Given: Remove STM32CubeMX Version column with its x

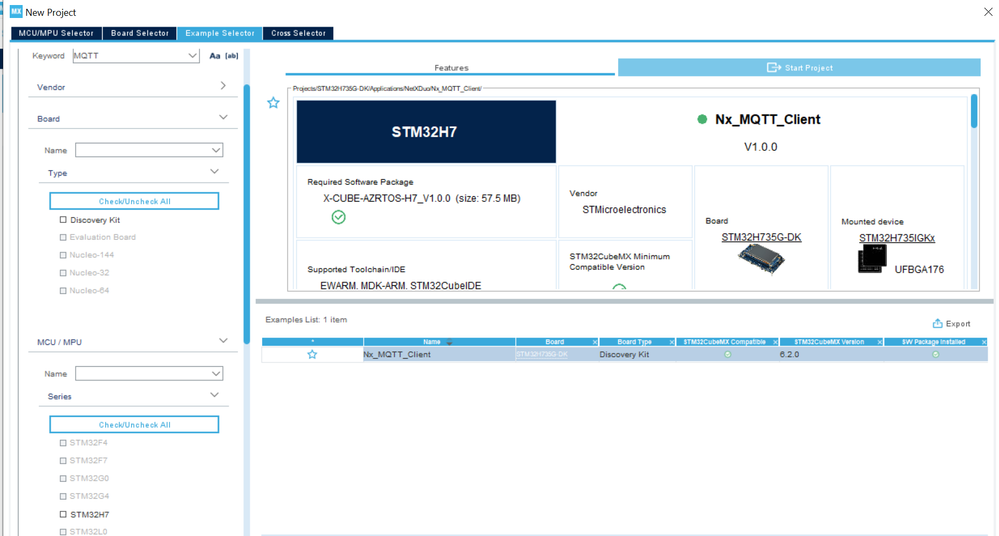Looking at the screenshot, I should 880,342.
